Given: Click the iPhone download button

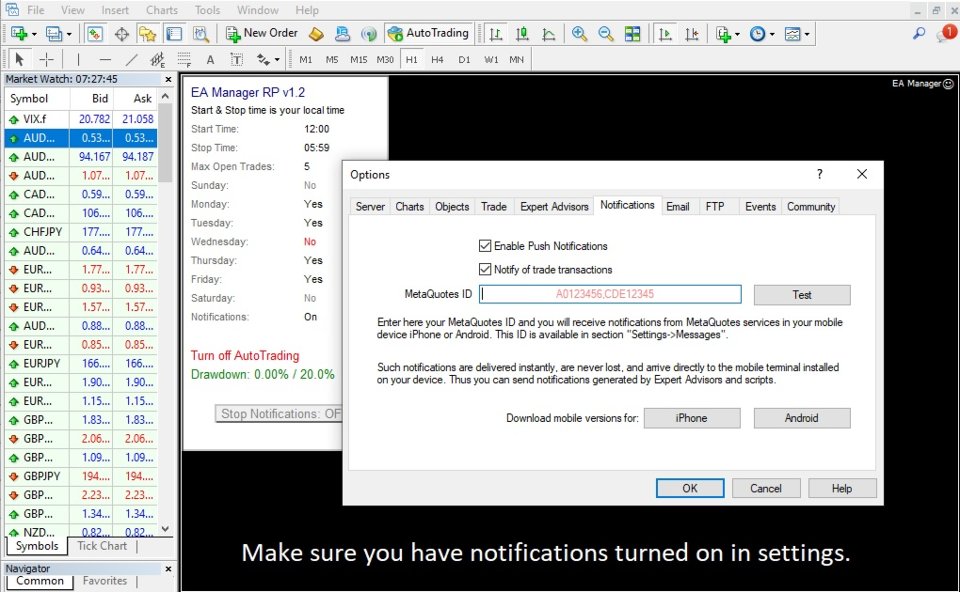Looking at the screenshot, I should (692, 418).
